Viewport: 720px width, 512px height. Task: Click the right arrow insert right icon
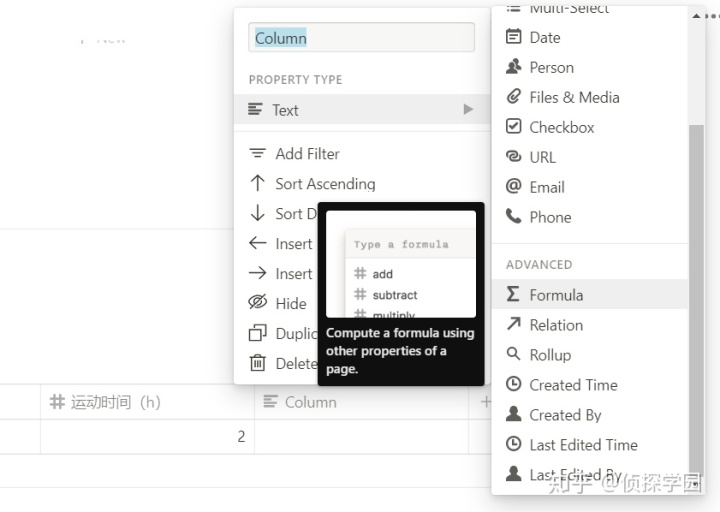(258, 273)
